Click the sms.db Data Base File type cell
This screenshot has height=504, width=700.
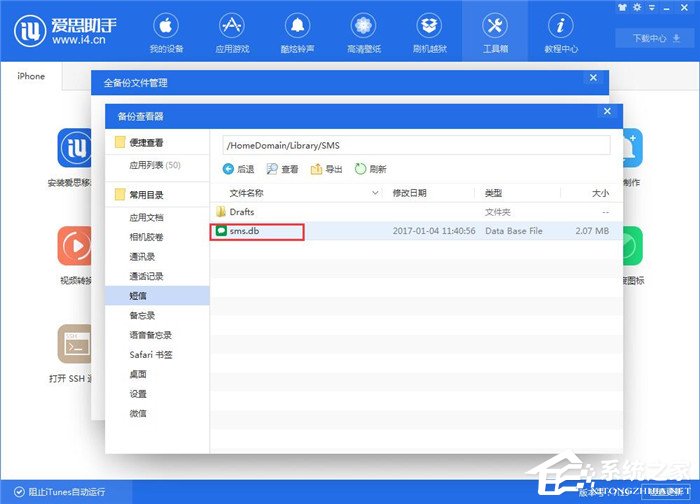(514, 231)
